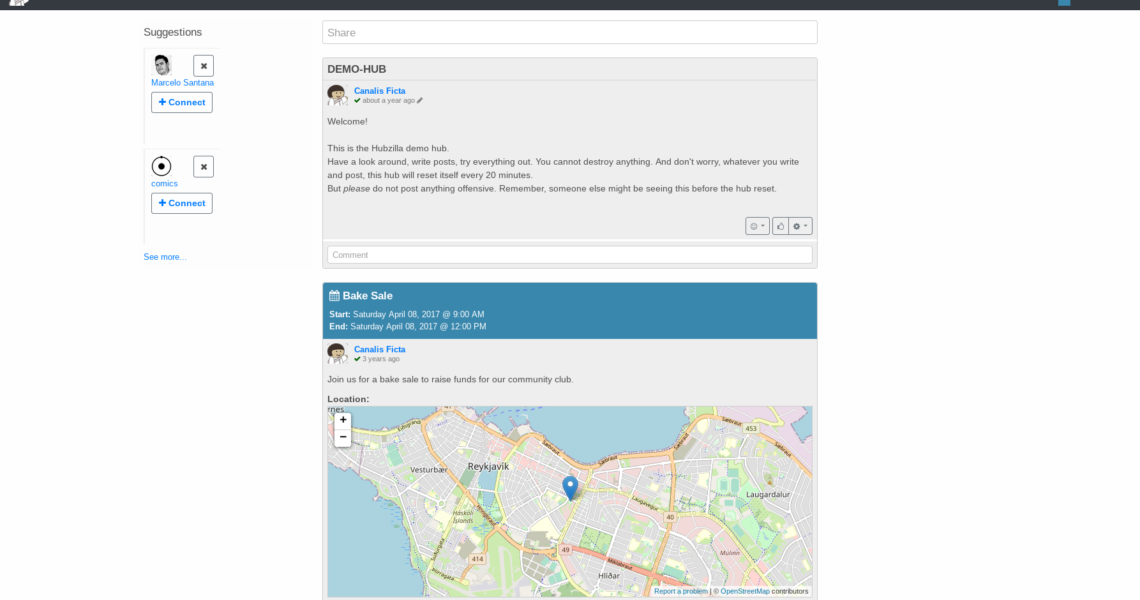The width and height of the screenshot is (1140, 600).
Task: Click the Share post input field
Action: click(x=569, y=32)
